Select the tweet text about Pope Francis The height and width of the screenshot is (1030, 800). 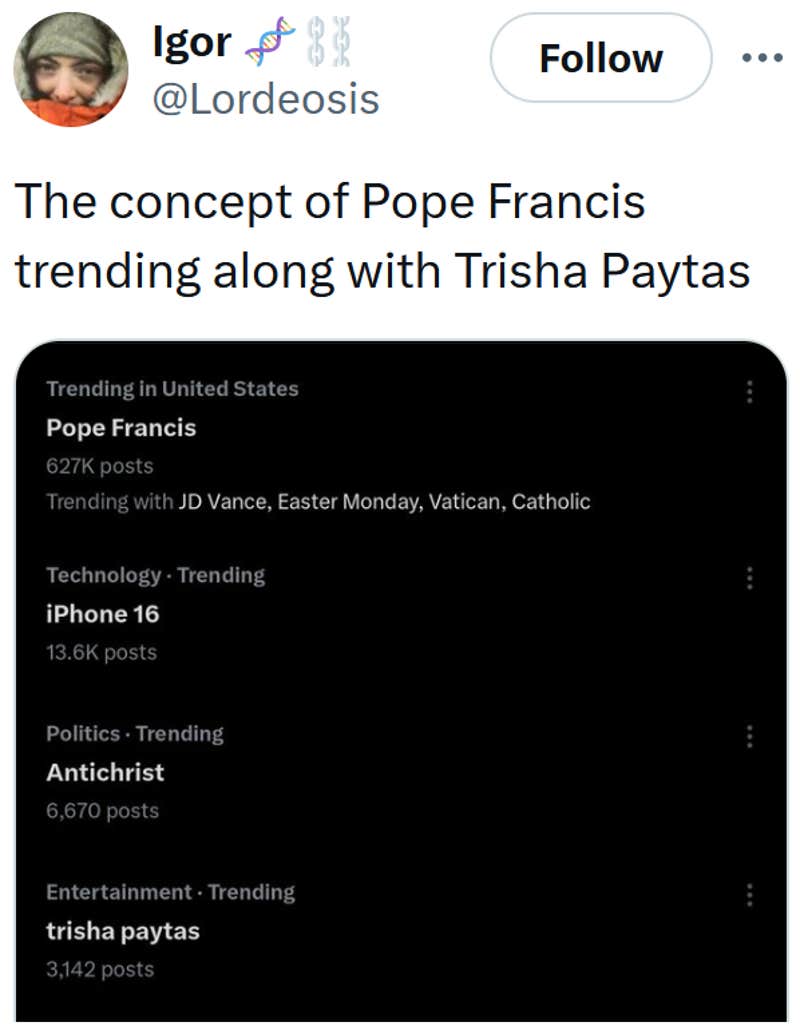330,234
